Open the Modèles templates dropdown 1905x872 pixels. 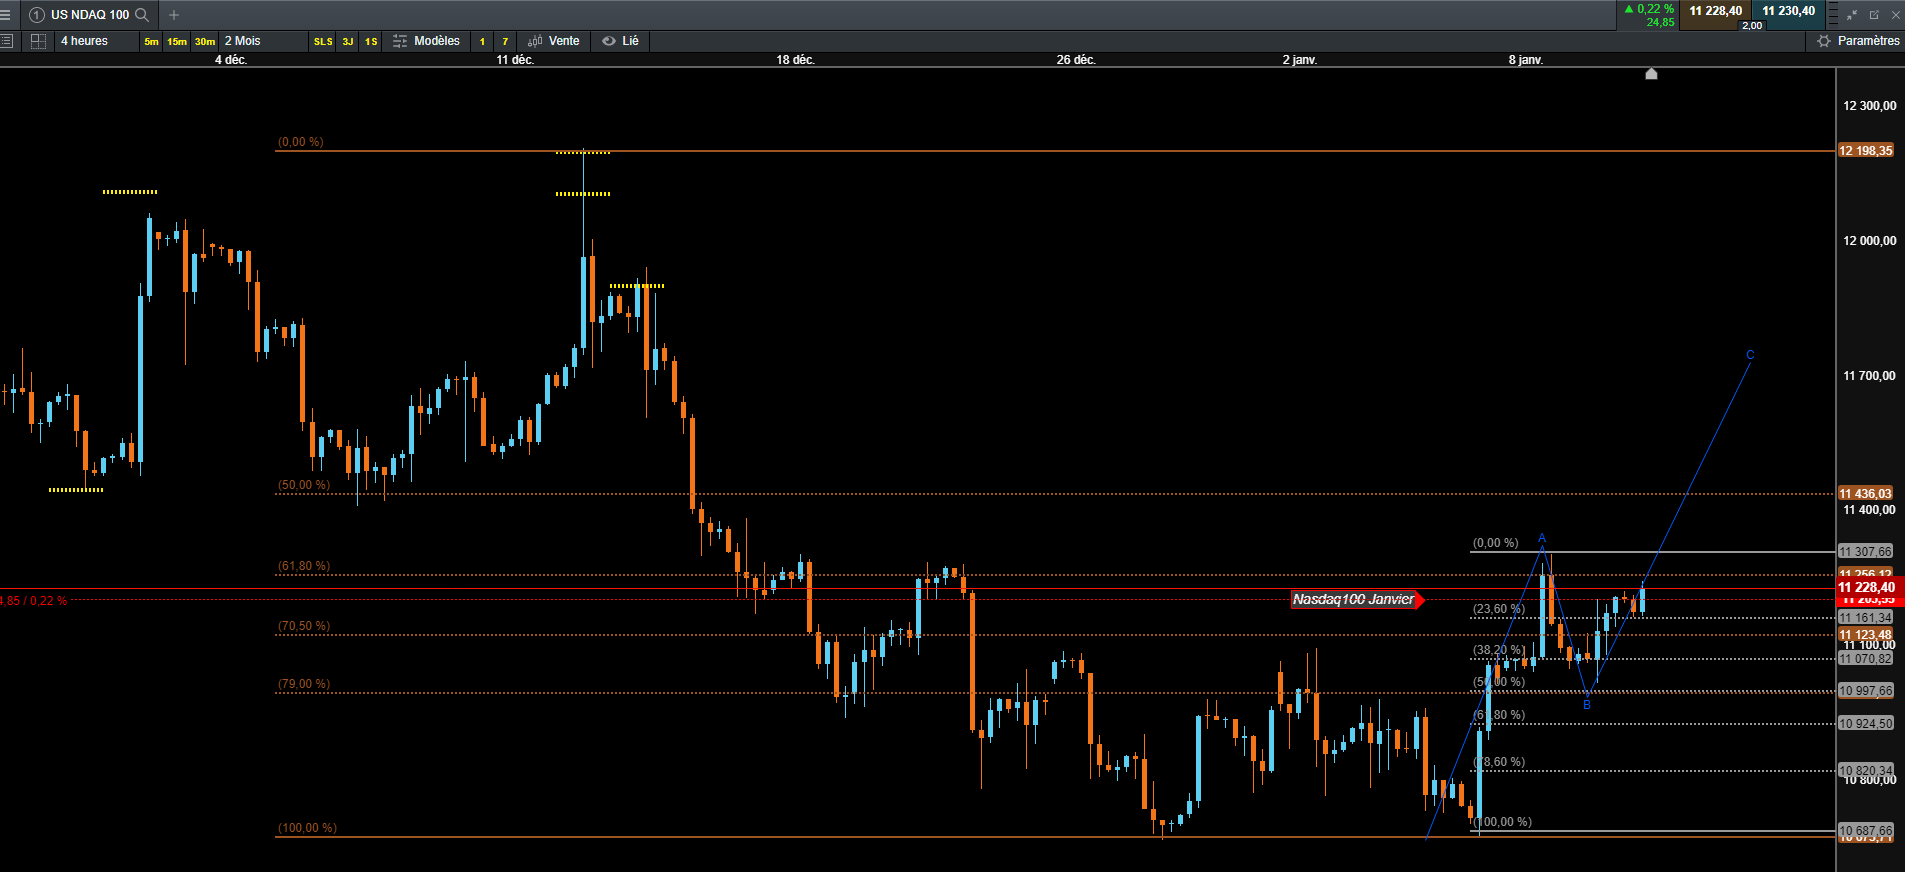(427, 41)
